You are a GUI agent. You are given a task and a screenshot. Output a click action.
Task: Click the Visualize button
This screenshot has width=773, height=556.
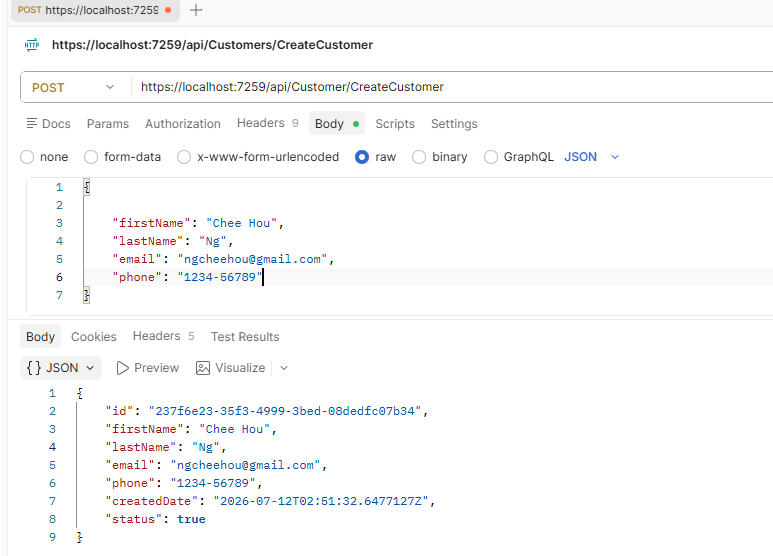coord(230,368)
